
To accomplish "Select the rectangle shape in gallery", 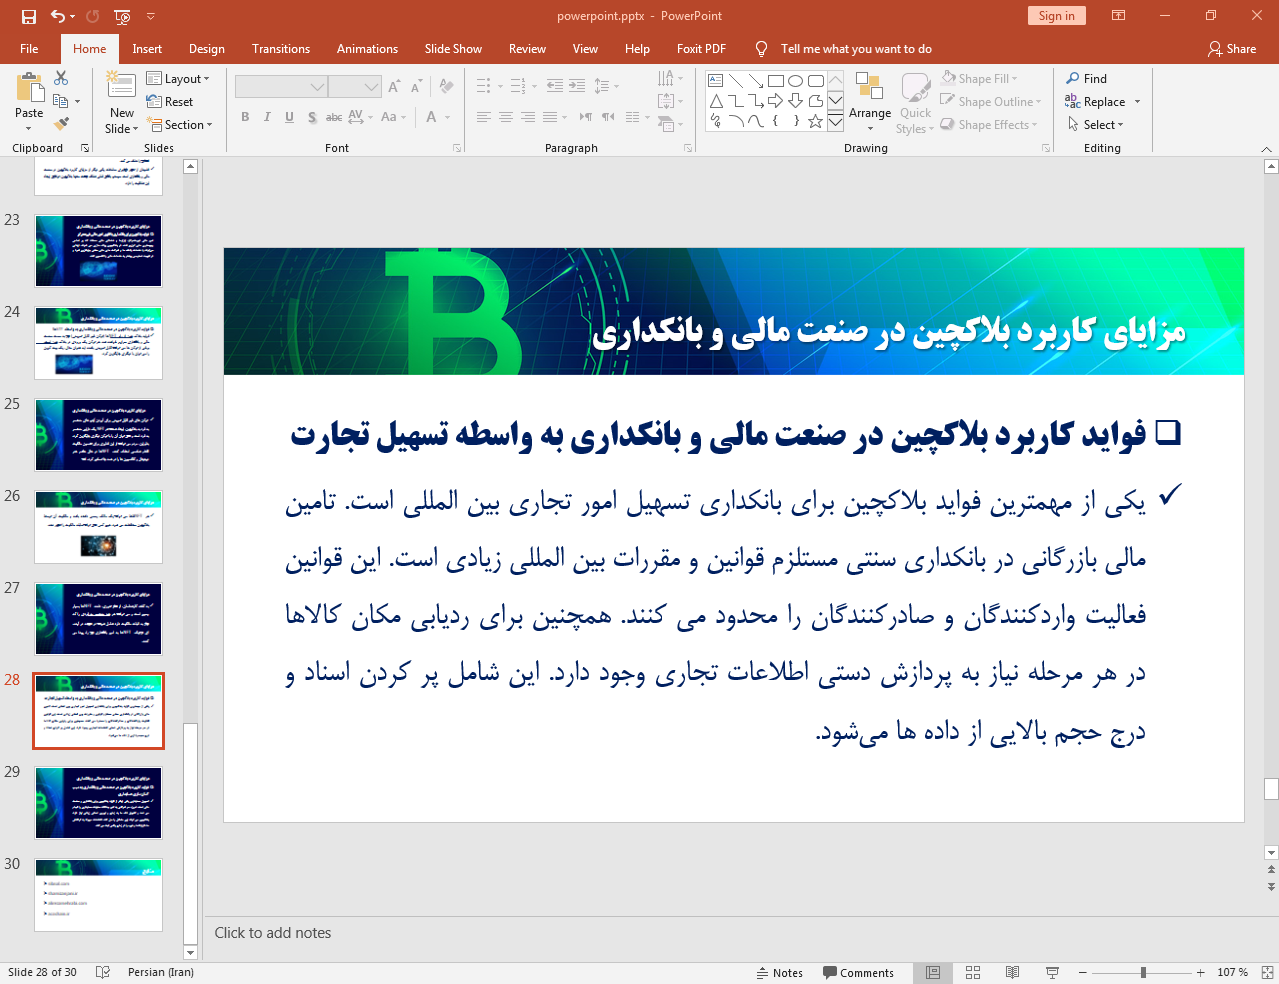I will 775,81.
